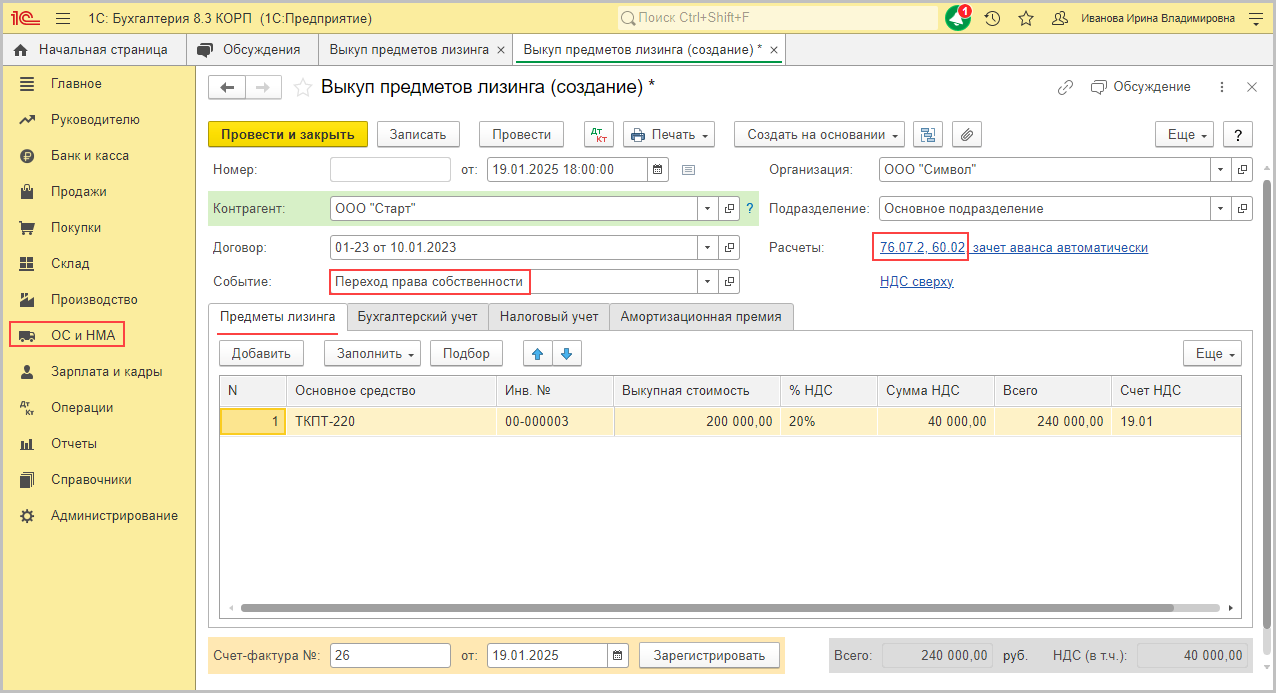Expand Создать на основании dropdown

819,134
